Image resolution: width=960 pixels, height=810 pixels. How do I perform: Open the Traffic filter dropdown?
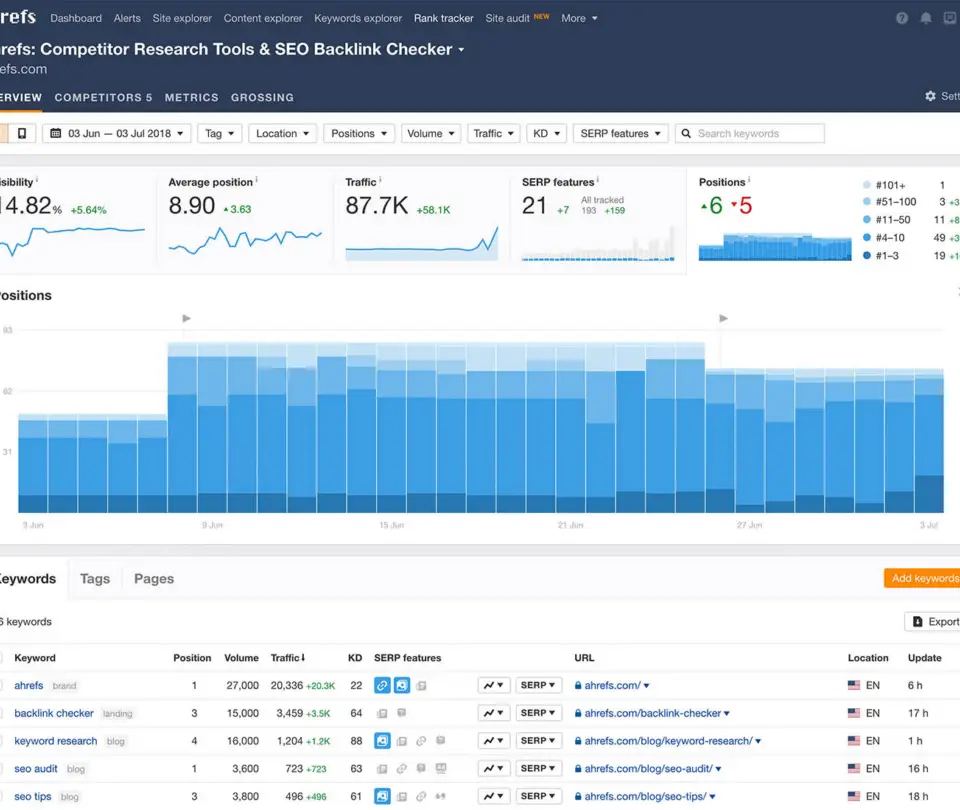[493, 133]
